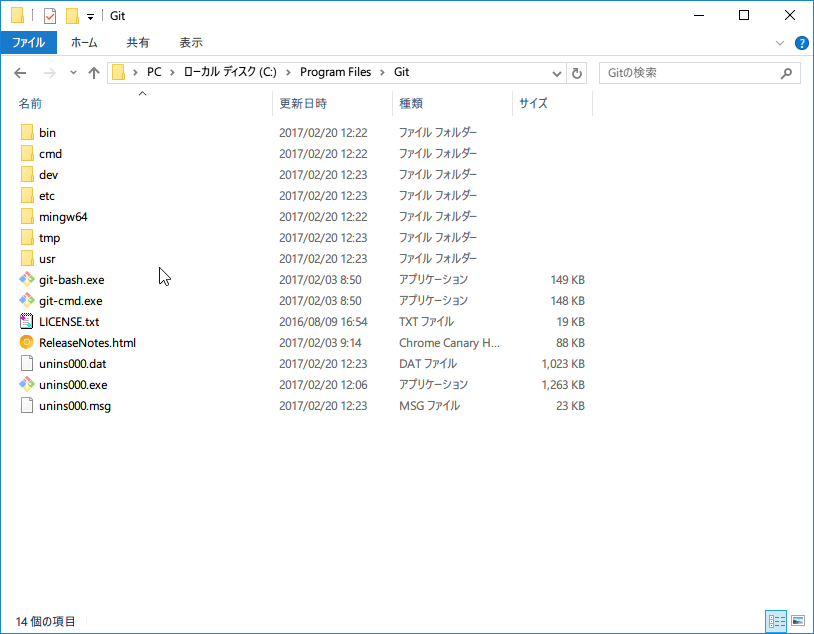Click the 2016/08/09 16:54 date cell
This screenshot has width=814, height=634.
coord(323,322)
